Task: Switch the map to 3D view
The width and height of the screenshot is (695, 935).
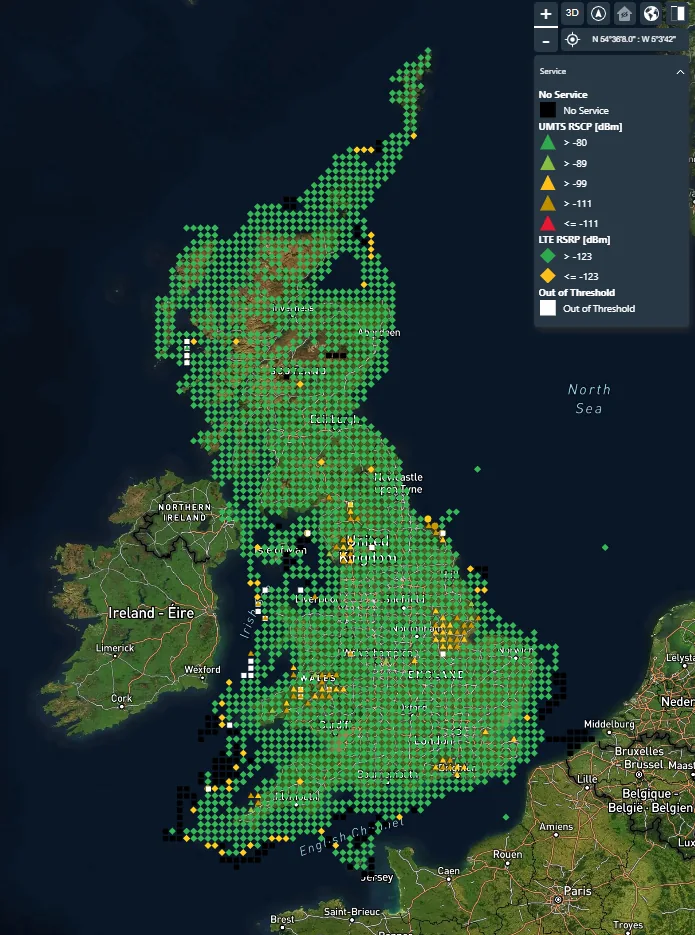Action: pyautogui.click(x=572, y=13)
